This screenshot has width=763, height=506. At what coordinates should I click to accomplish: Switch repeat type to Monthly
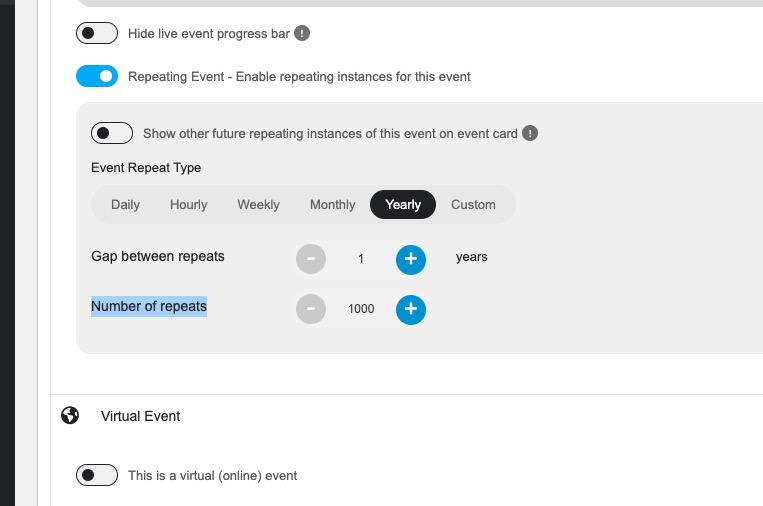tap(333, 204)
